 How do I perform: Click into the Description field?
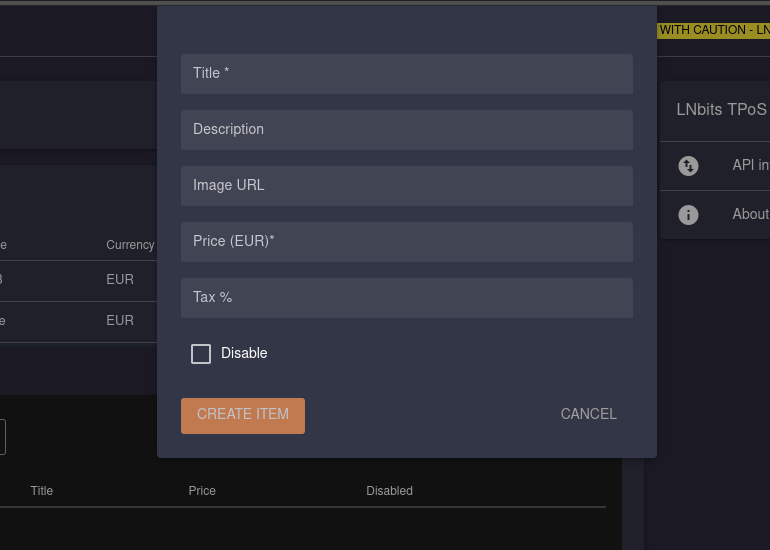406,130
